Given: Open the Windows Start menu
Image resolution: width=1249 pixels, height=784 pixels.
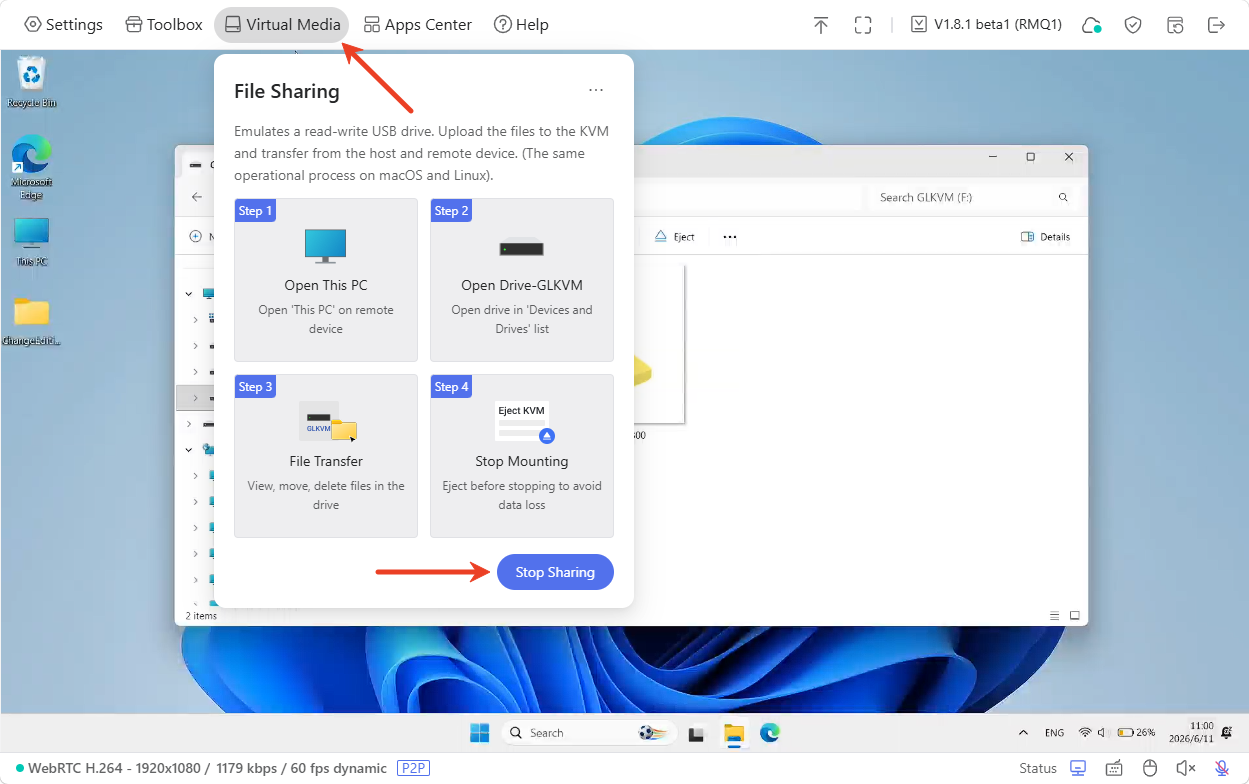Looking at the screenshot, I should (480, 733).
